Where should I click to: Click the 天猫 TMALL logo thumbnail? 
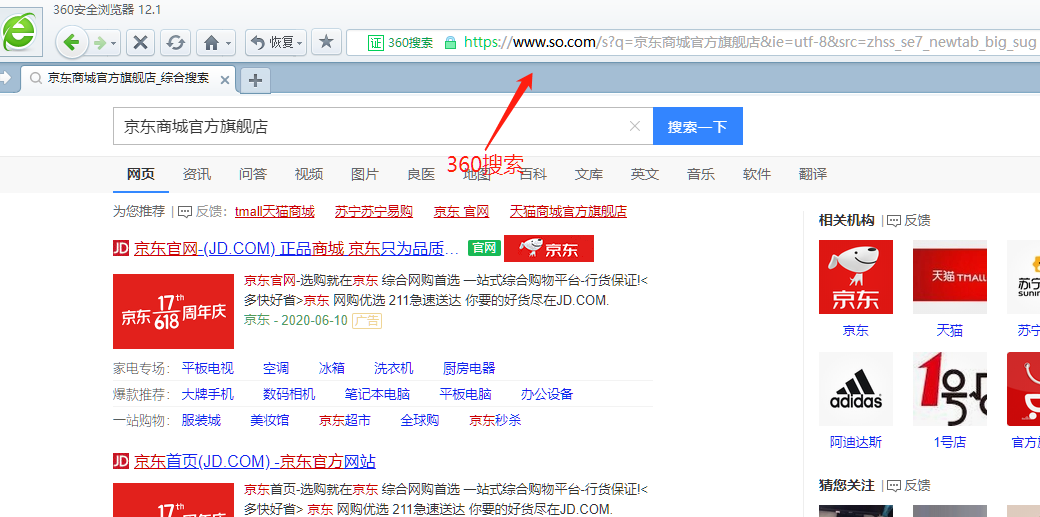click(x=950, y=277)
